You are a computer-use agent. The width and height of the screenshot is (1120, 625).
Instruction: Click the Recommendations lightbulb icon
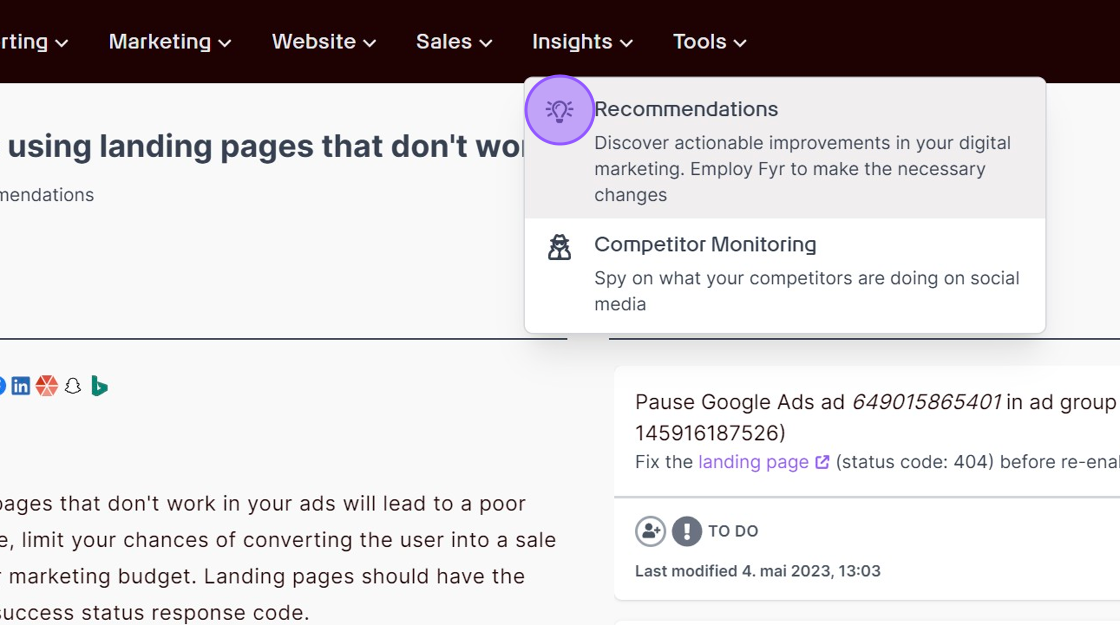click(559, 111)
